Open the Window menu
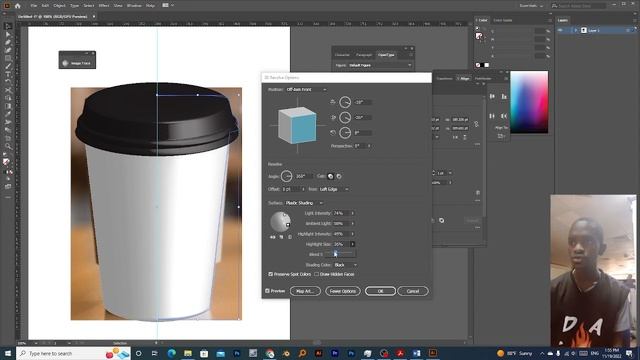Viewport: 640px width, 360px height. [134, 6]
